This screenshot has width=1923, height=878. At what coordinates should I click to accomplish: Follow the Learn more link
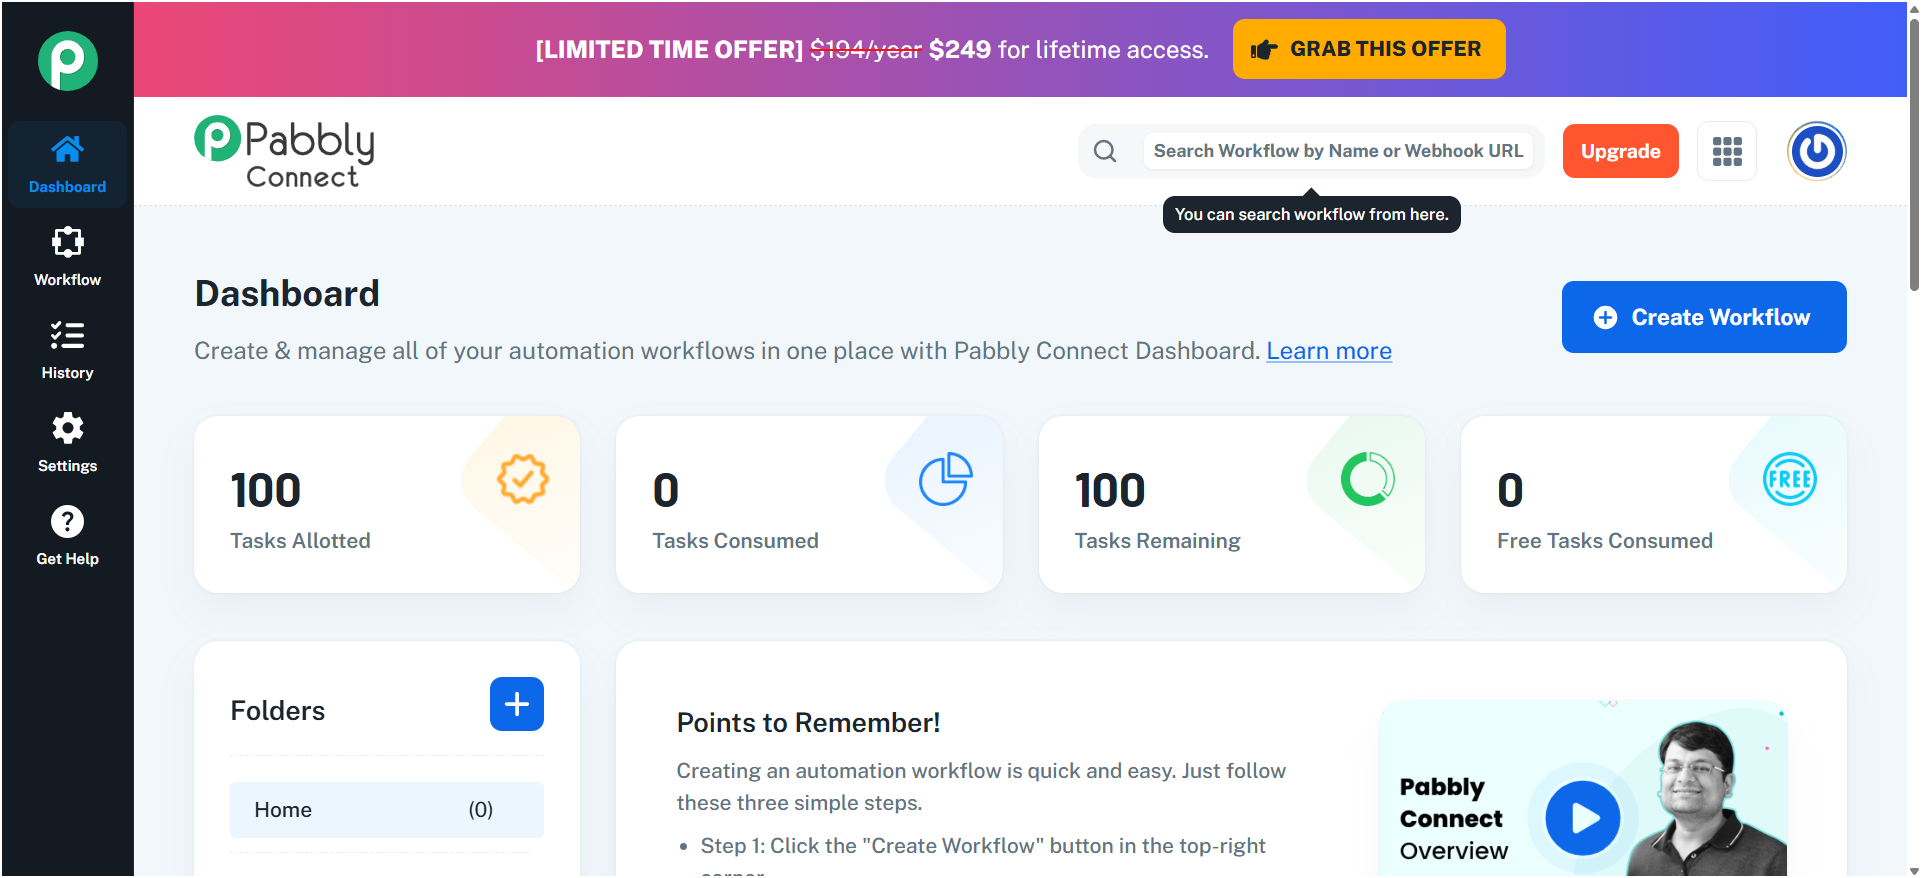tap(1329, 351)
